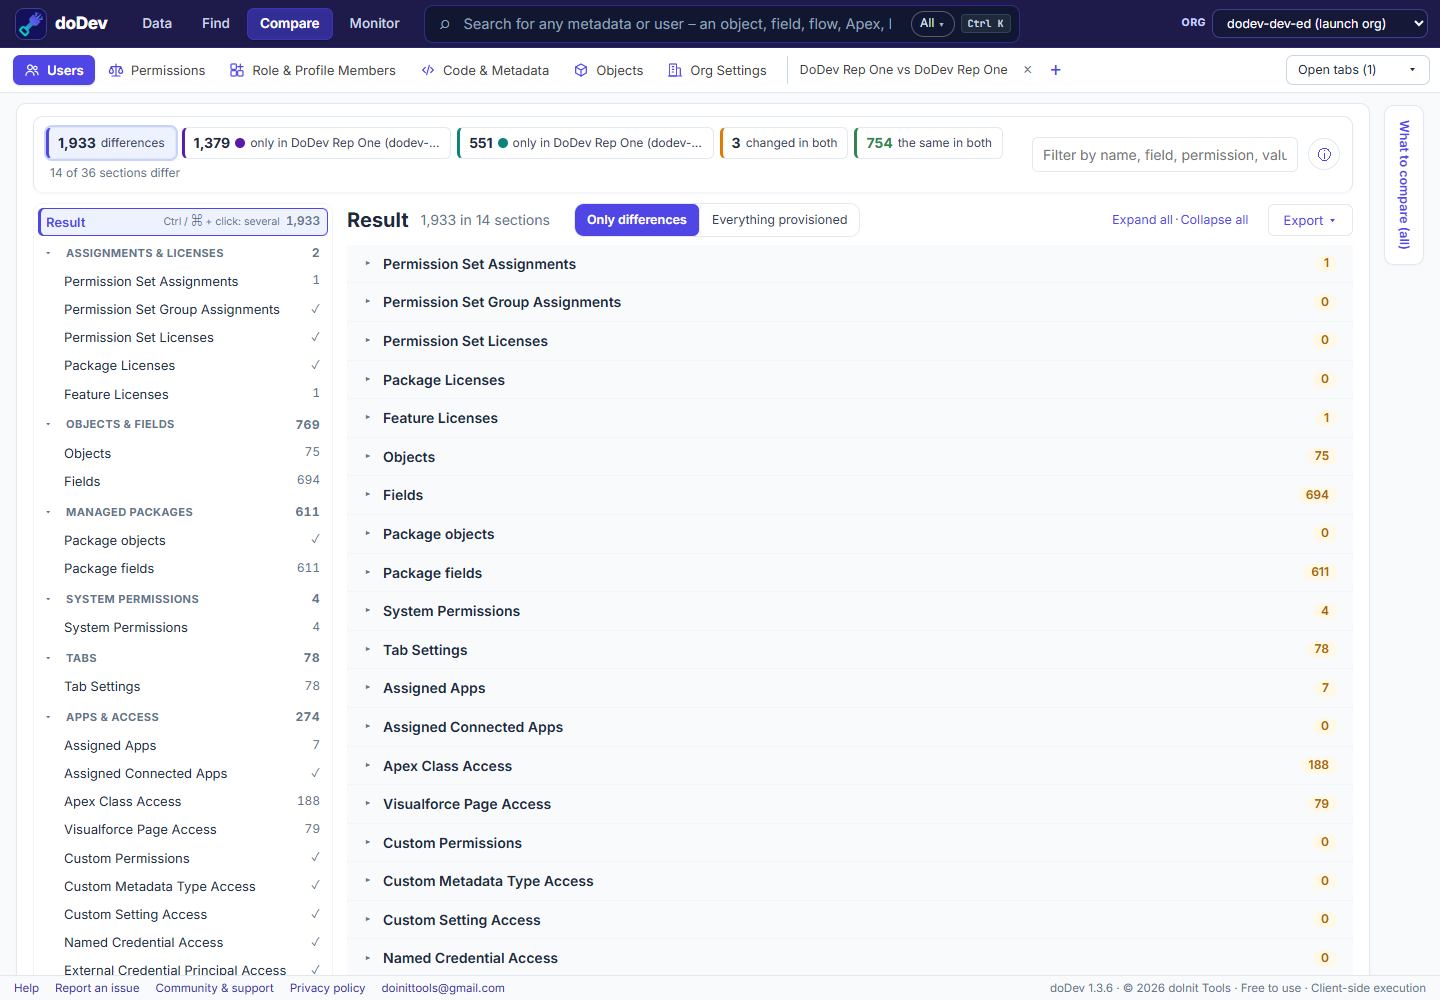Click the filter by name input field

coord(1165,155)
